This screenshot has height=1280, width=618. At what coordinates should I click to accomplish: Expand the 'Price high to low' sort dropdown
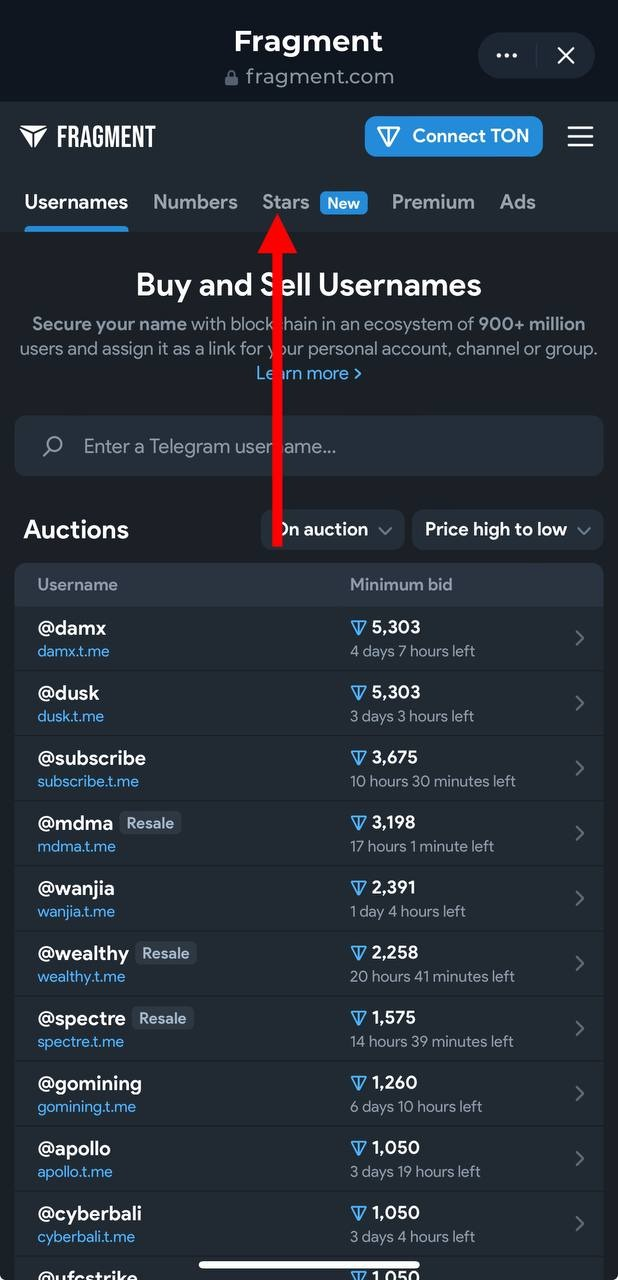(507, 530)
